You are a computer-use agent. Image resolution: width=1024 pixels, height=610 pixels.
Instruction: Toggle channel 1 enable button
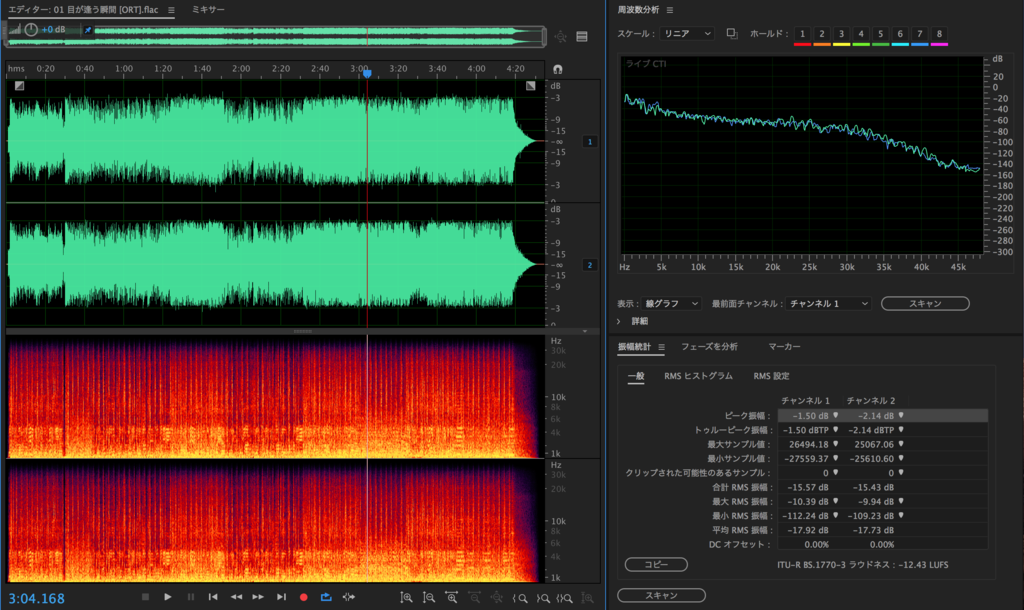tap(590, 142)
